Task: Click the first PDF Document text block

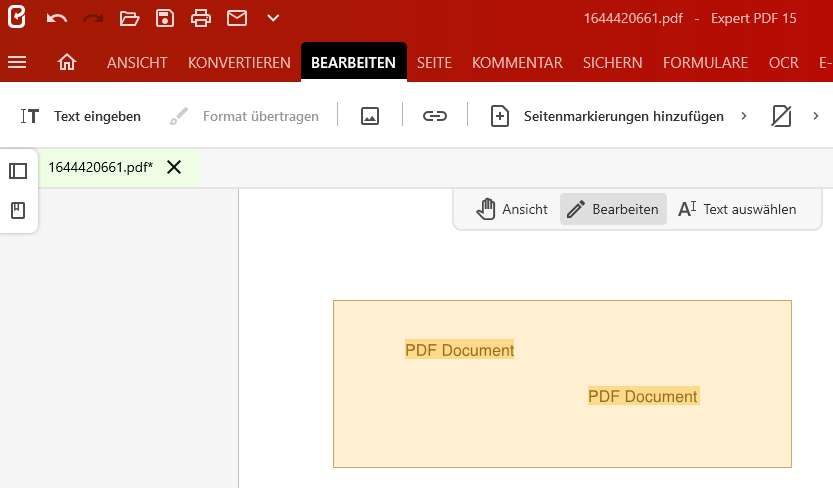Action: tap(460, 350)
